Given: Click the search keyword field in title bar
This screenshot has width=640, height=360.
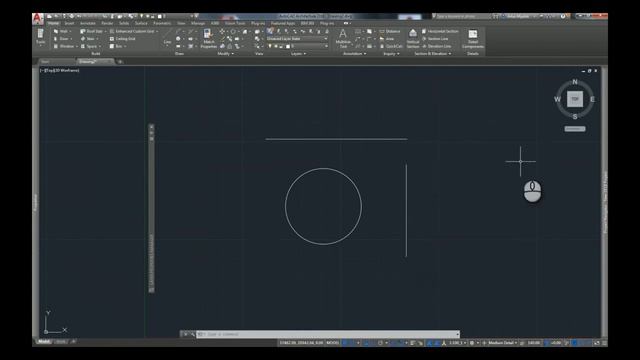Looking at the screenshot, I should (461, 17).
